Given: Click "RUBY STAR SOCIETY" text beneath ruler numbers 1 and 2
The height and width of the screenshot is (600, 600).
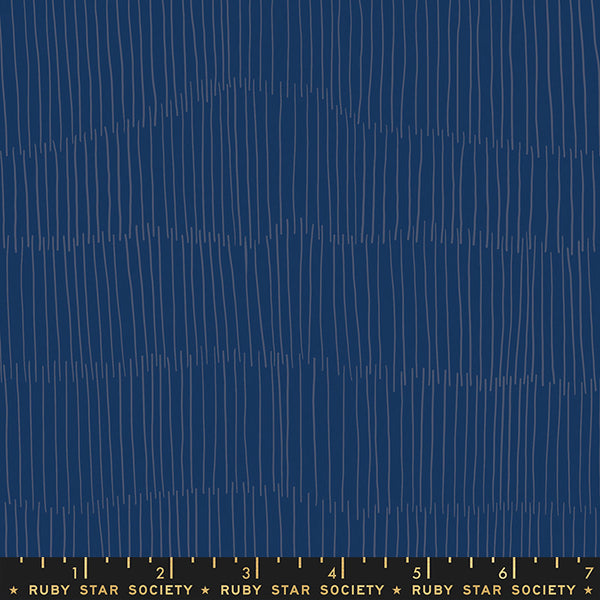Looking at the screenshot, I should click(x=111, y=590).
